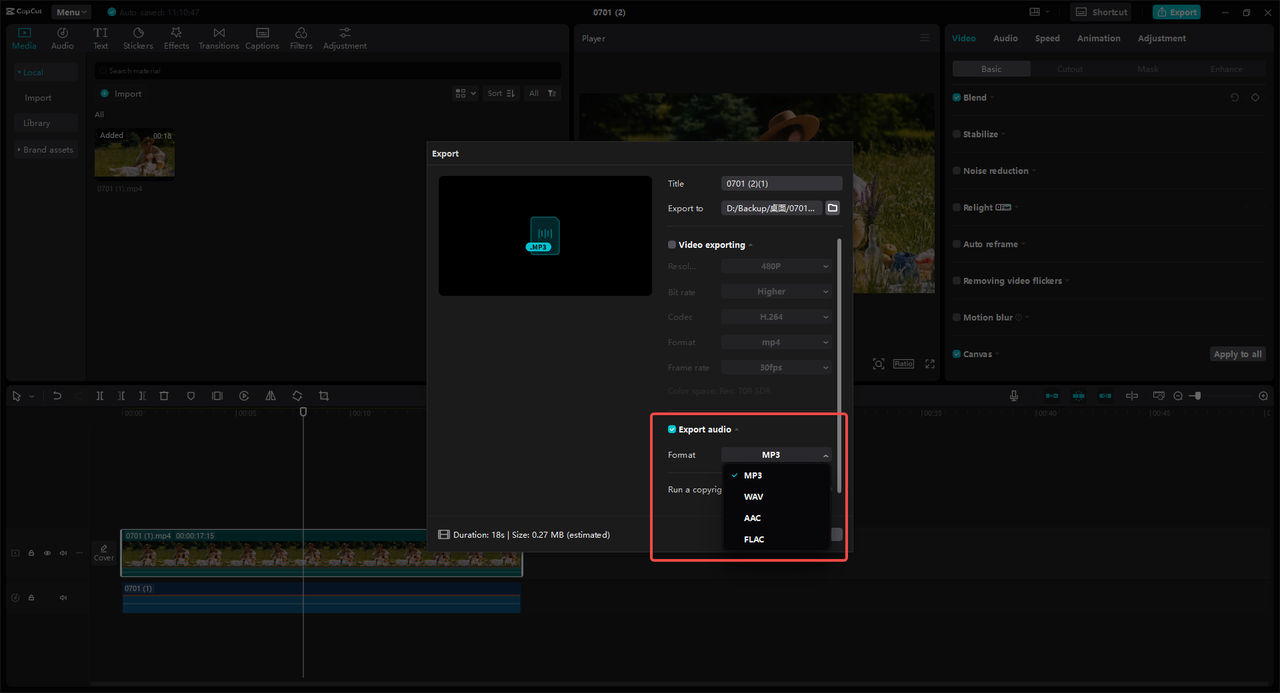
Task: Click the folder browse icon beside Export to
Action: pyautogui.click(x=833, y=208)
